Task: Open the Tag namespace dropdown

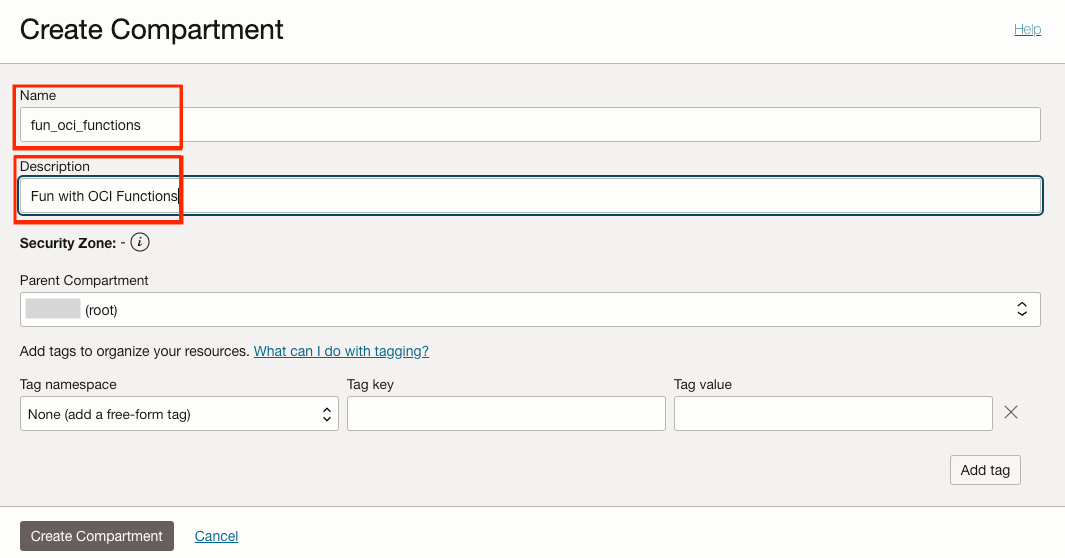Action: 179,414
